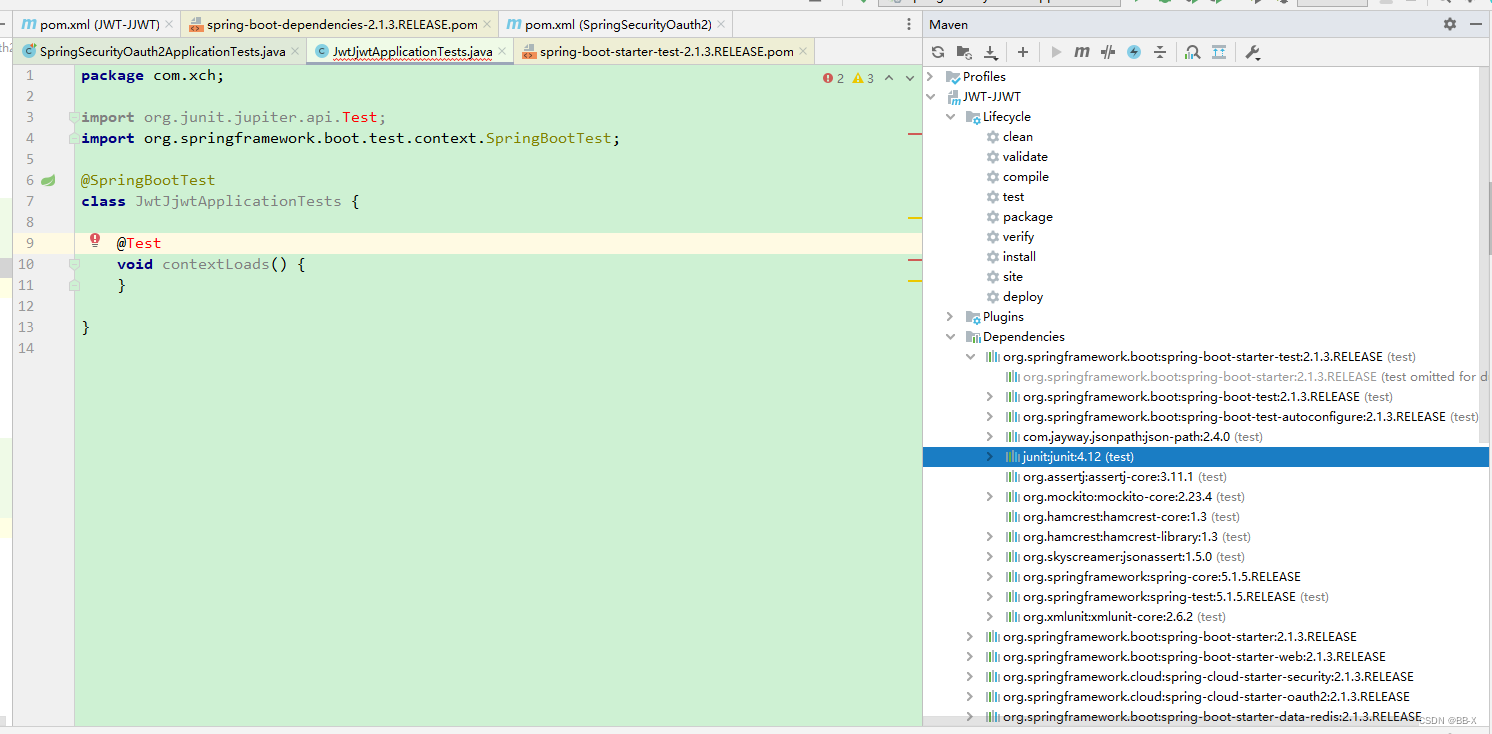Run Maven build play icon
1492x734 pixels.
click(x=1056, y=52)
